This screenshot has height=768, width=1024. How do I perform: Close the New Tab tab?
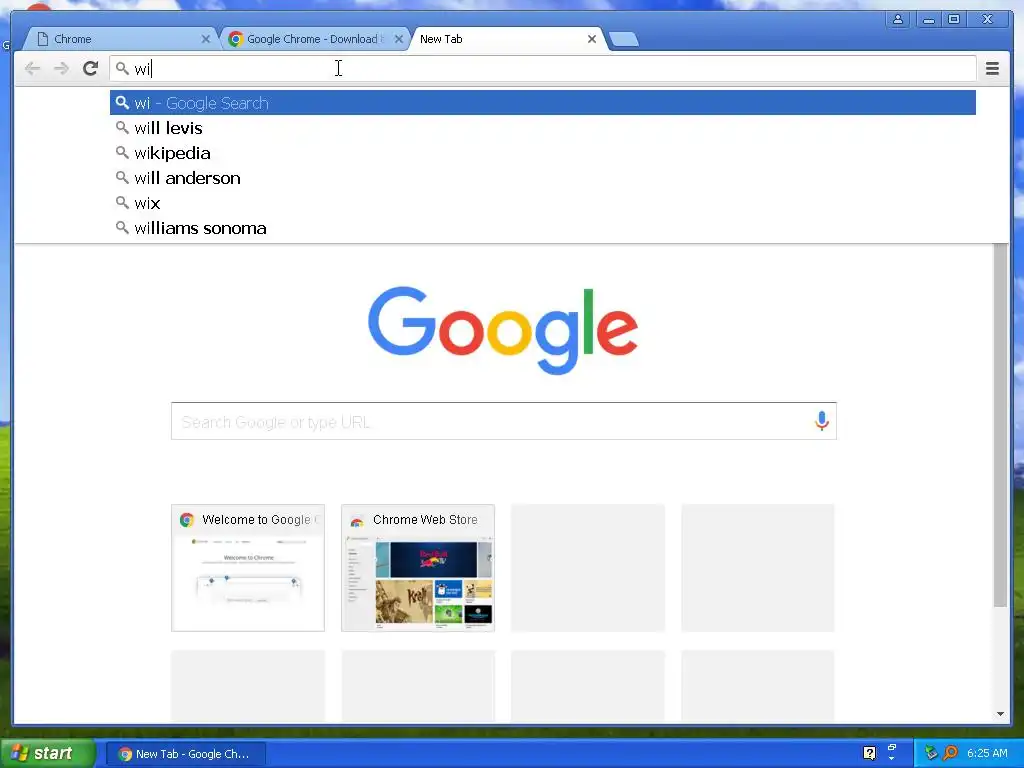tap(592, 39)
